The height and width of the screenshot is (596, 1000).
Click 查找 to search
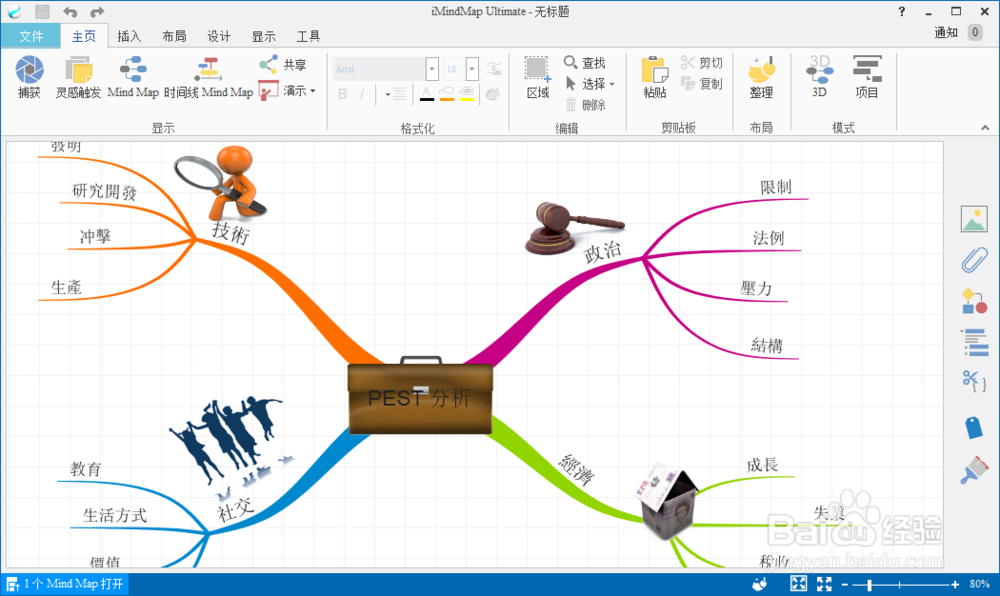click(x=584, y=62)
